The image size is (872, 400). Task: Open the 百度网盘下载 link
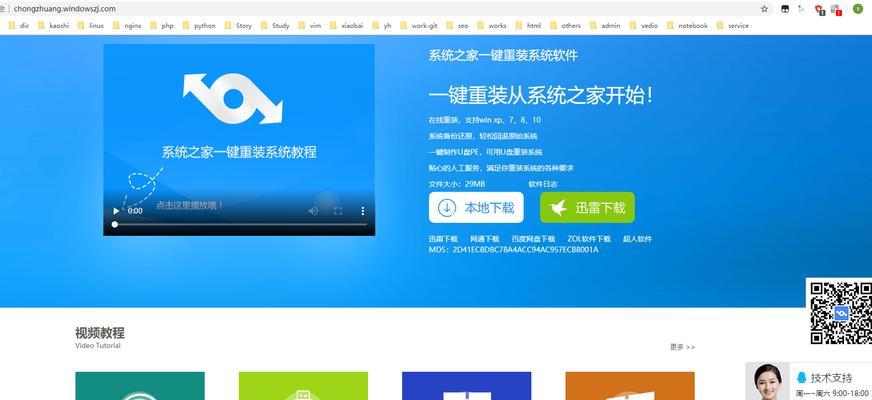533,239
